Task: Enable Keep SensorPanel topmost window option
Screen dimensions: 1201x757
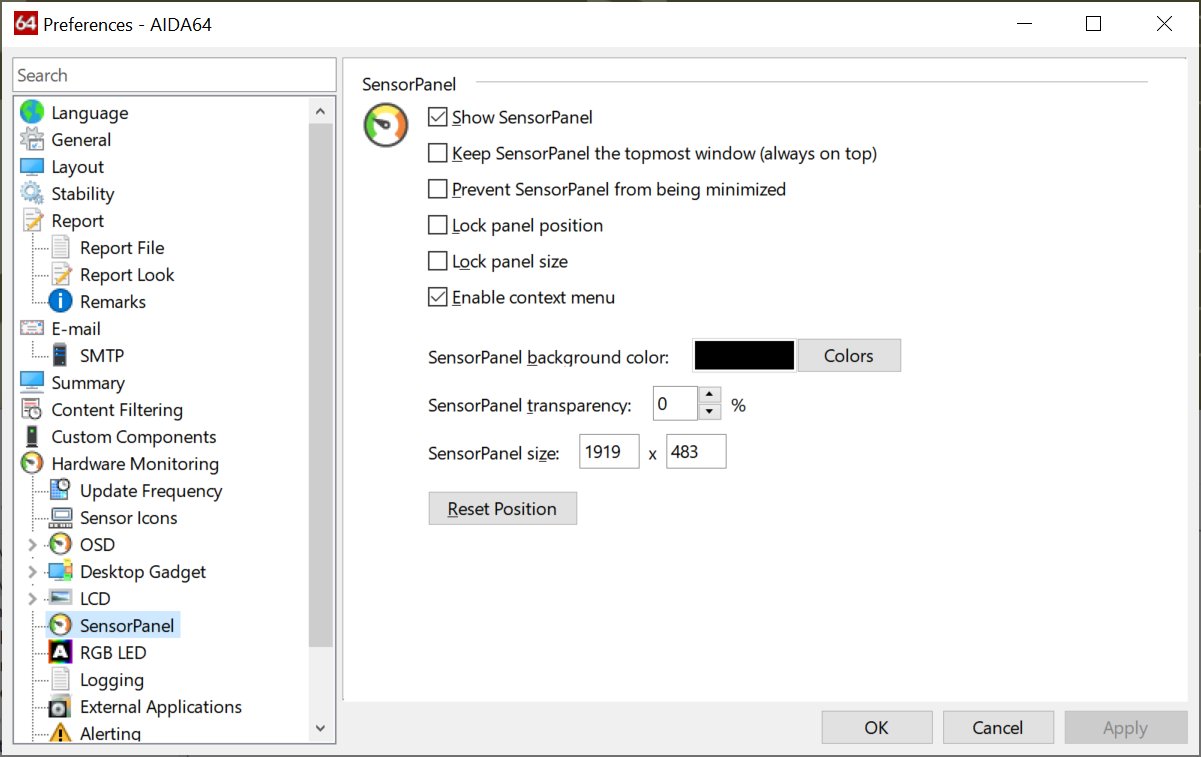Action: [437, 153]
